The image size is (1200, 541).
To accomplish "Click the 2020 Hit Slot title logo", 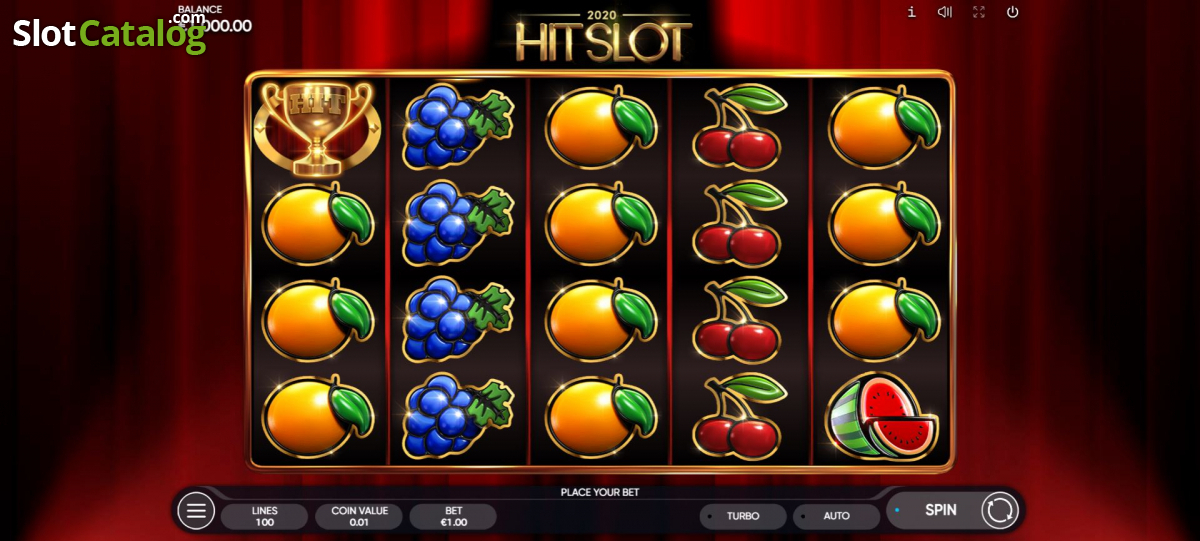I will 603,36.
